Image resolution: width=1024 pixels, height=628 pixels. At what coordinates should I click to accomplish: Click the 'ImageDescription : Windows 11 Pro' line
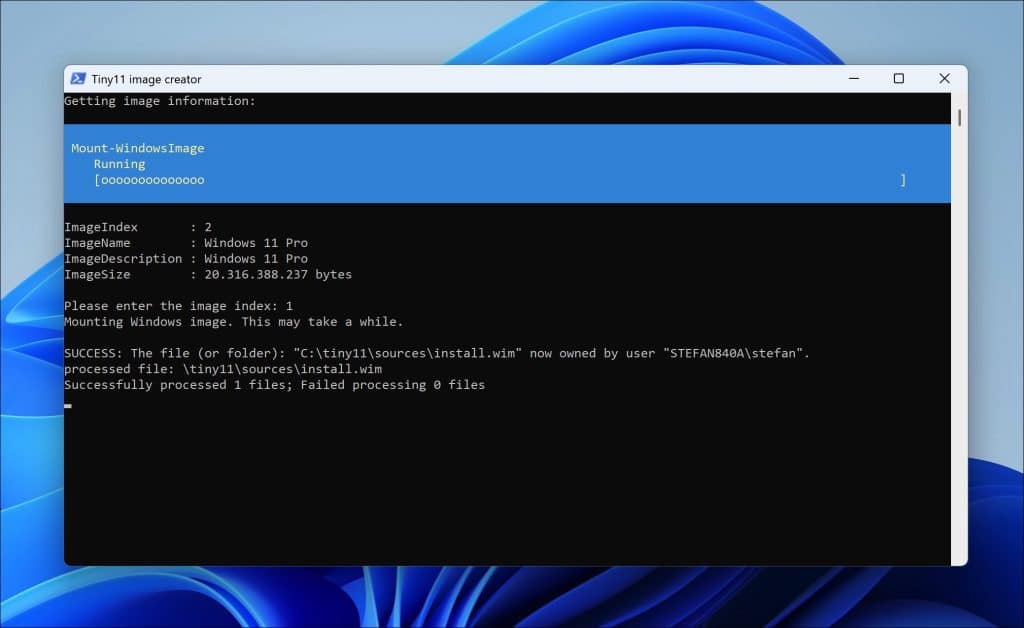click(186, 259)
